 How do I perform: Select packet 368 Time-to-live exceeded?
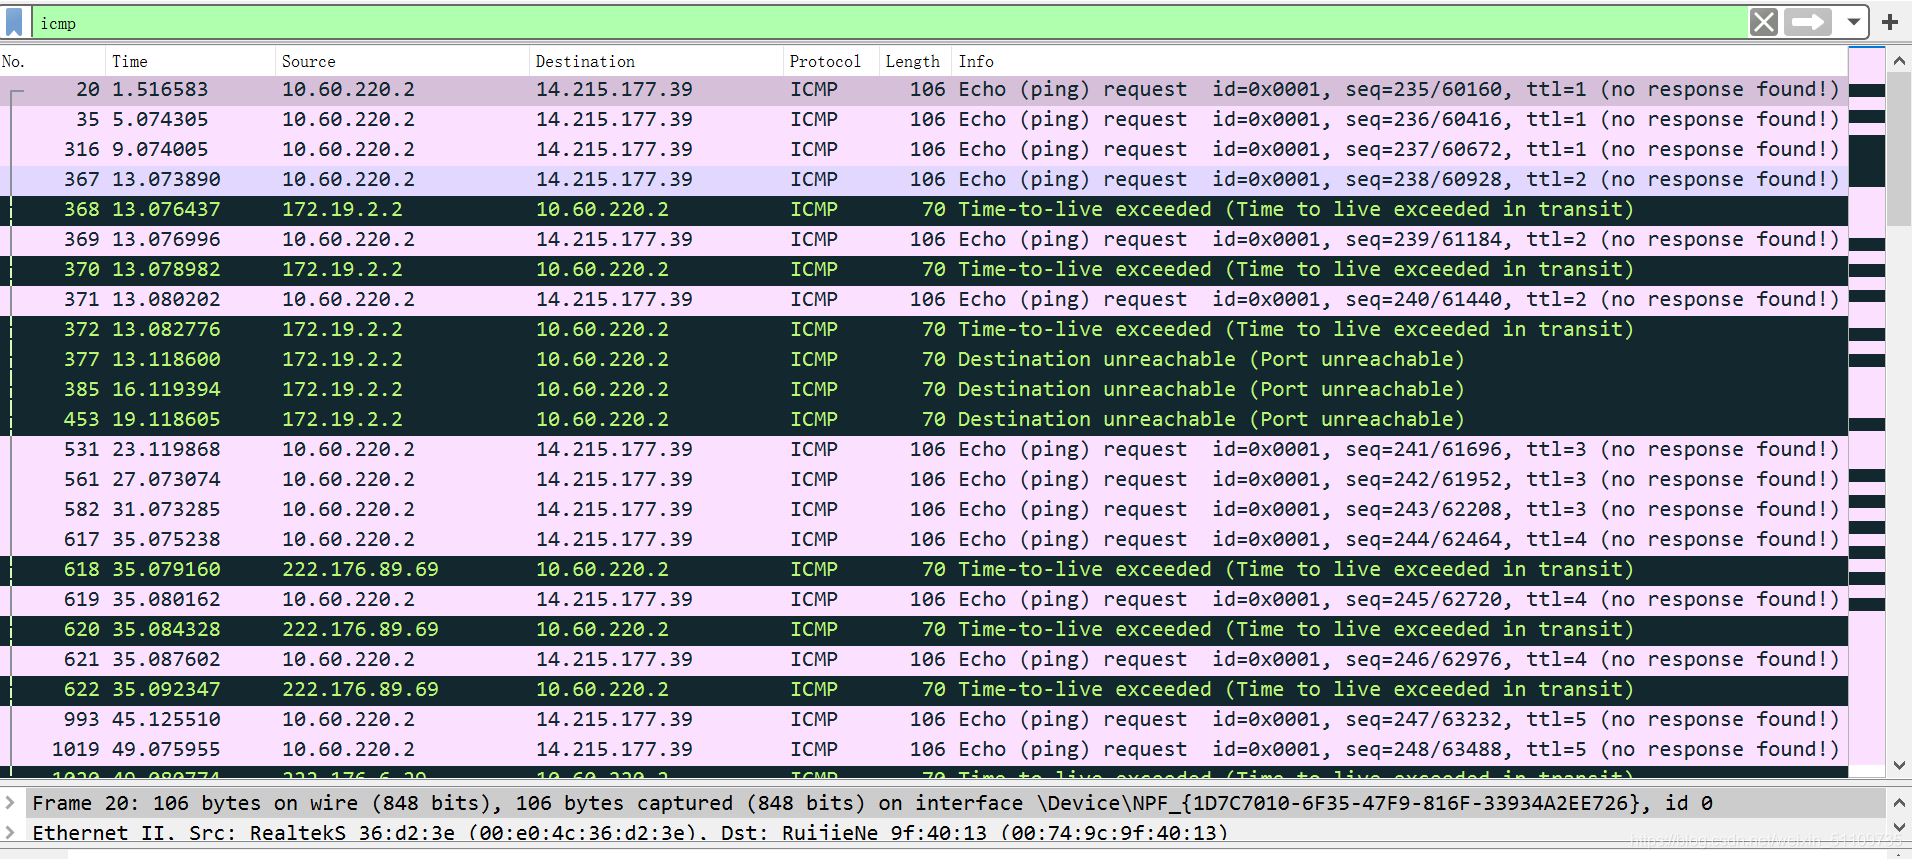click(924, 210)
